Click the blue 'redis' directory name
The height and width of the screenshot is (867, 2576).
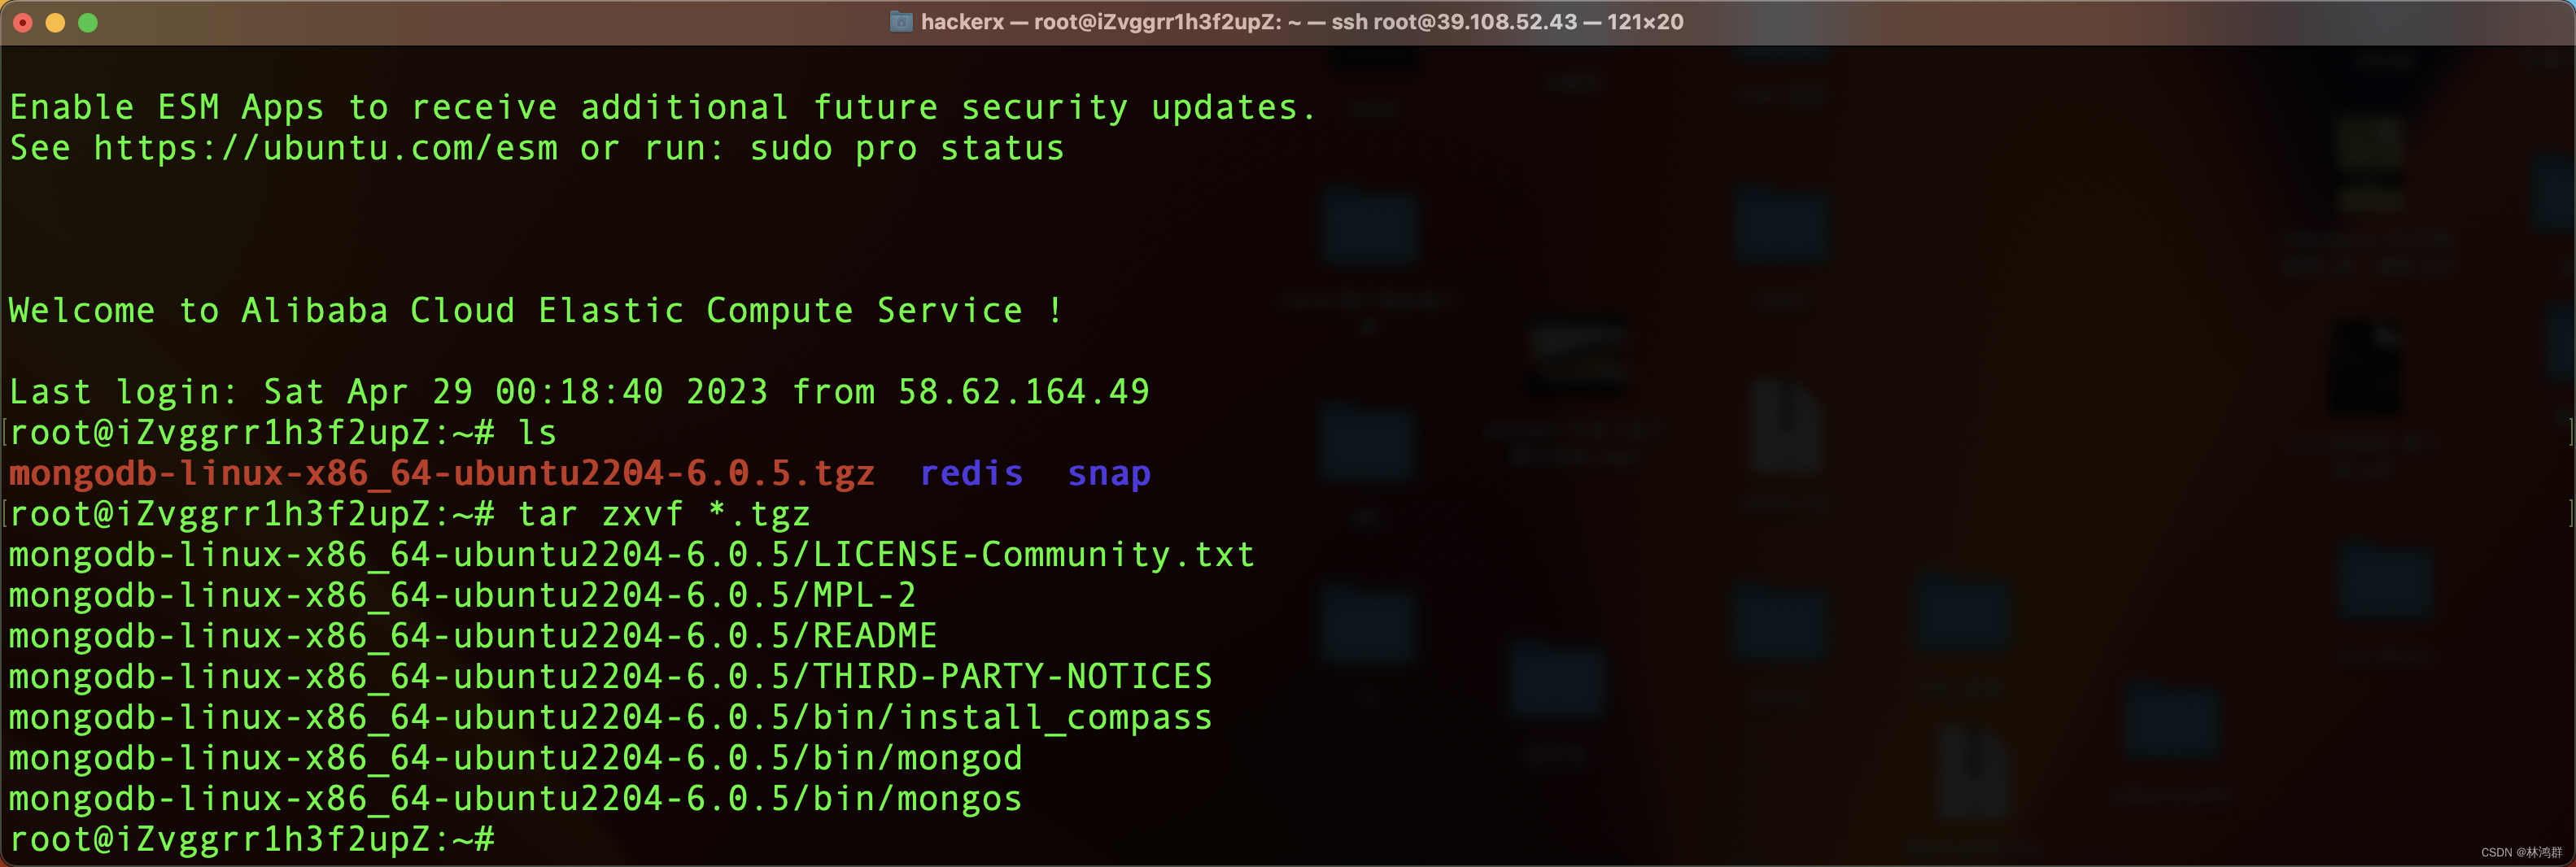[x=971, y=474]
